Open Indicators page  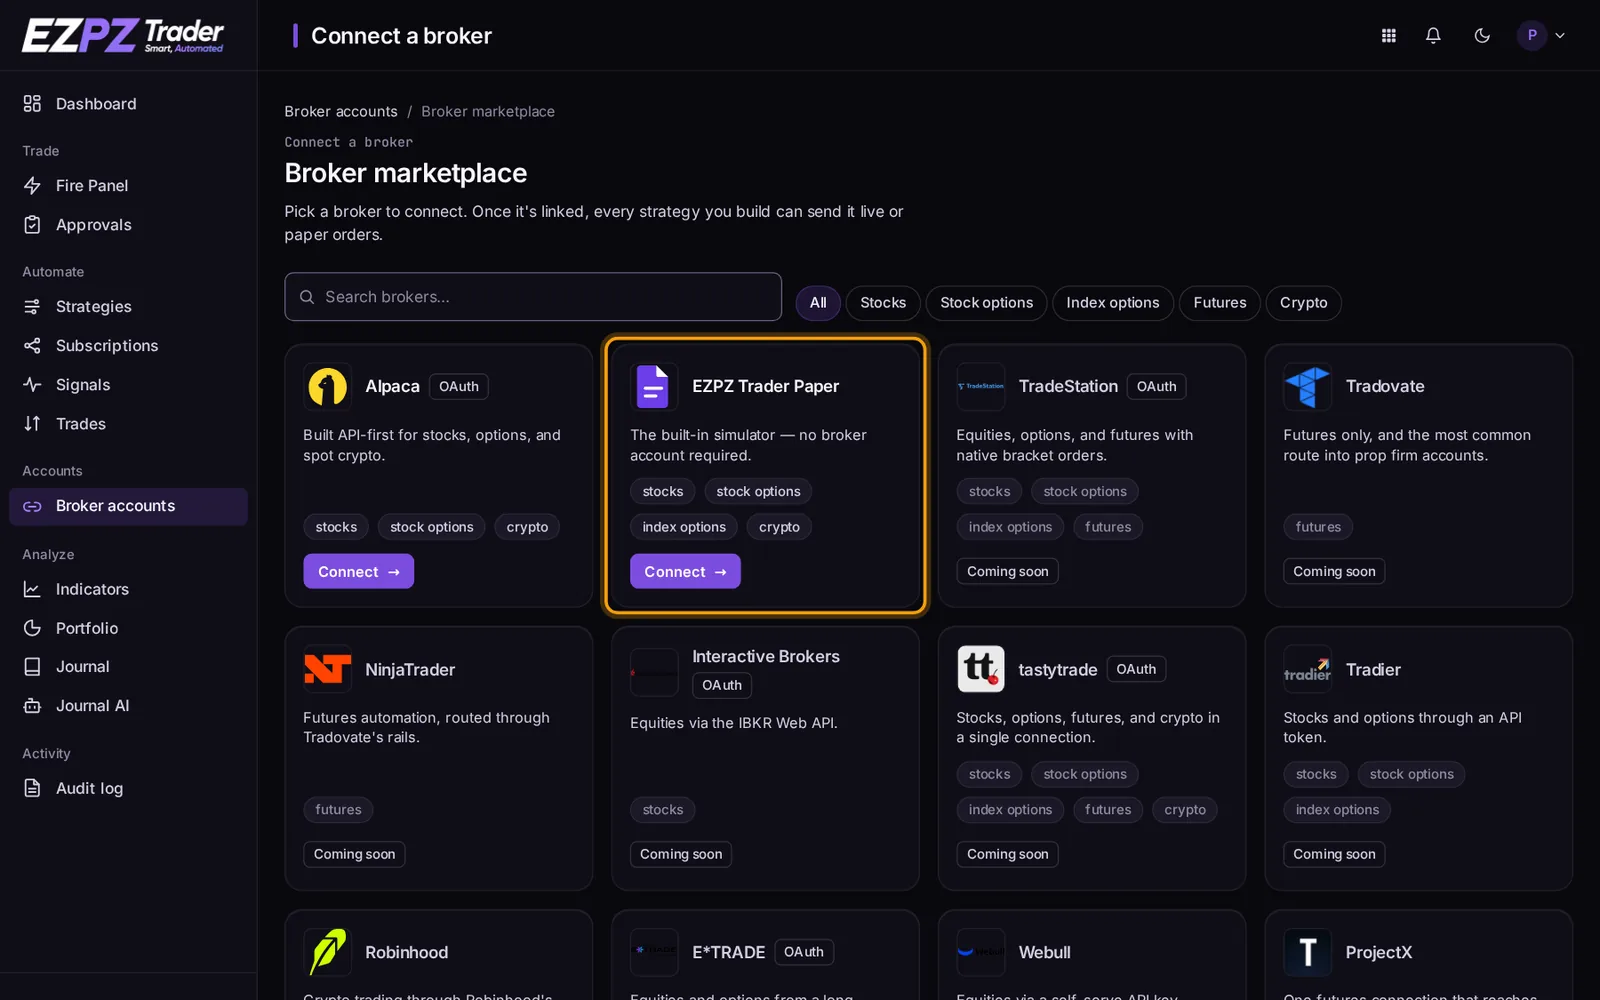click(x=128, y=590)
